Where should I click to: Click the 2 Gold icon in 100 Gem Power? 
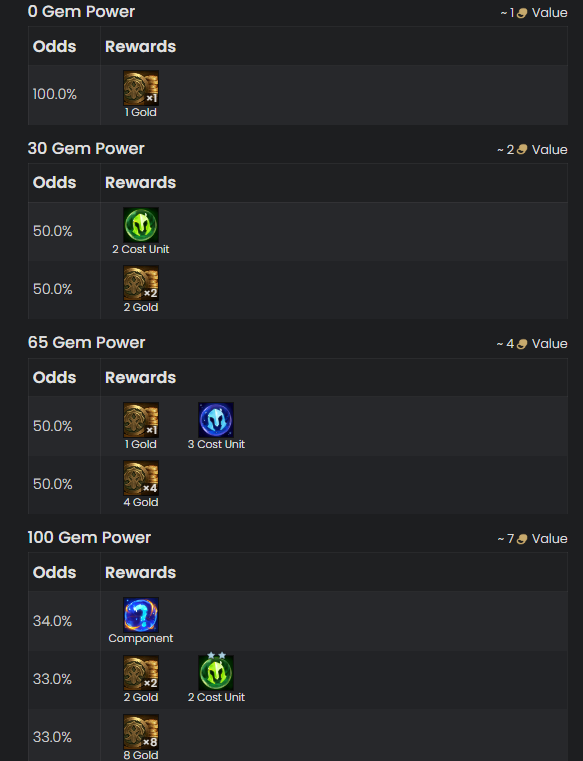tap(141, 673)
